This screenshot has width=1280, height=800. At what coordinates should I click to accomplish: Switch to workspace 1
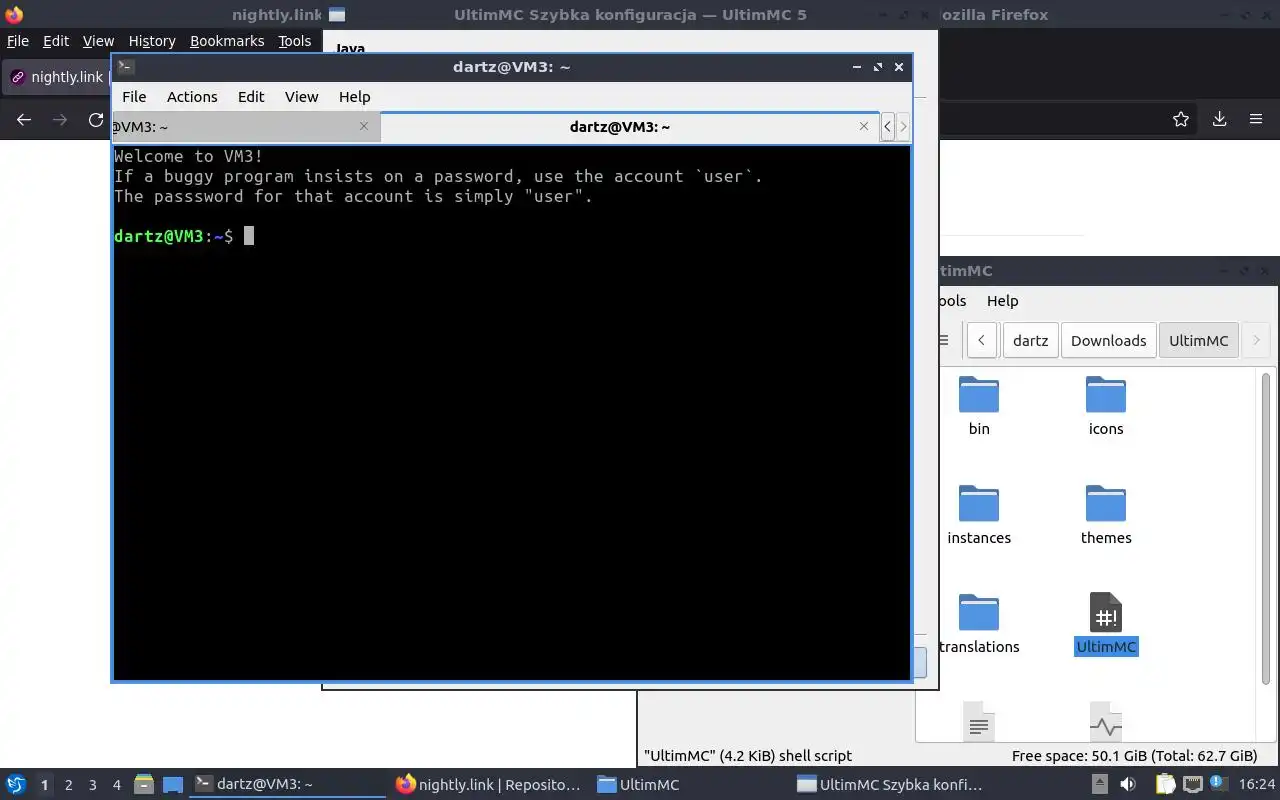[x=44, y=785]
